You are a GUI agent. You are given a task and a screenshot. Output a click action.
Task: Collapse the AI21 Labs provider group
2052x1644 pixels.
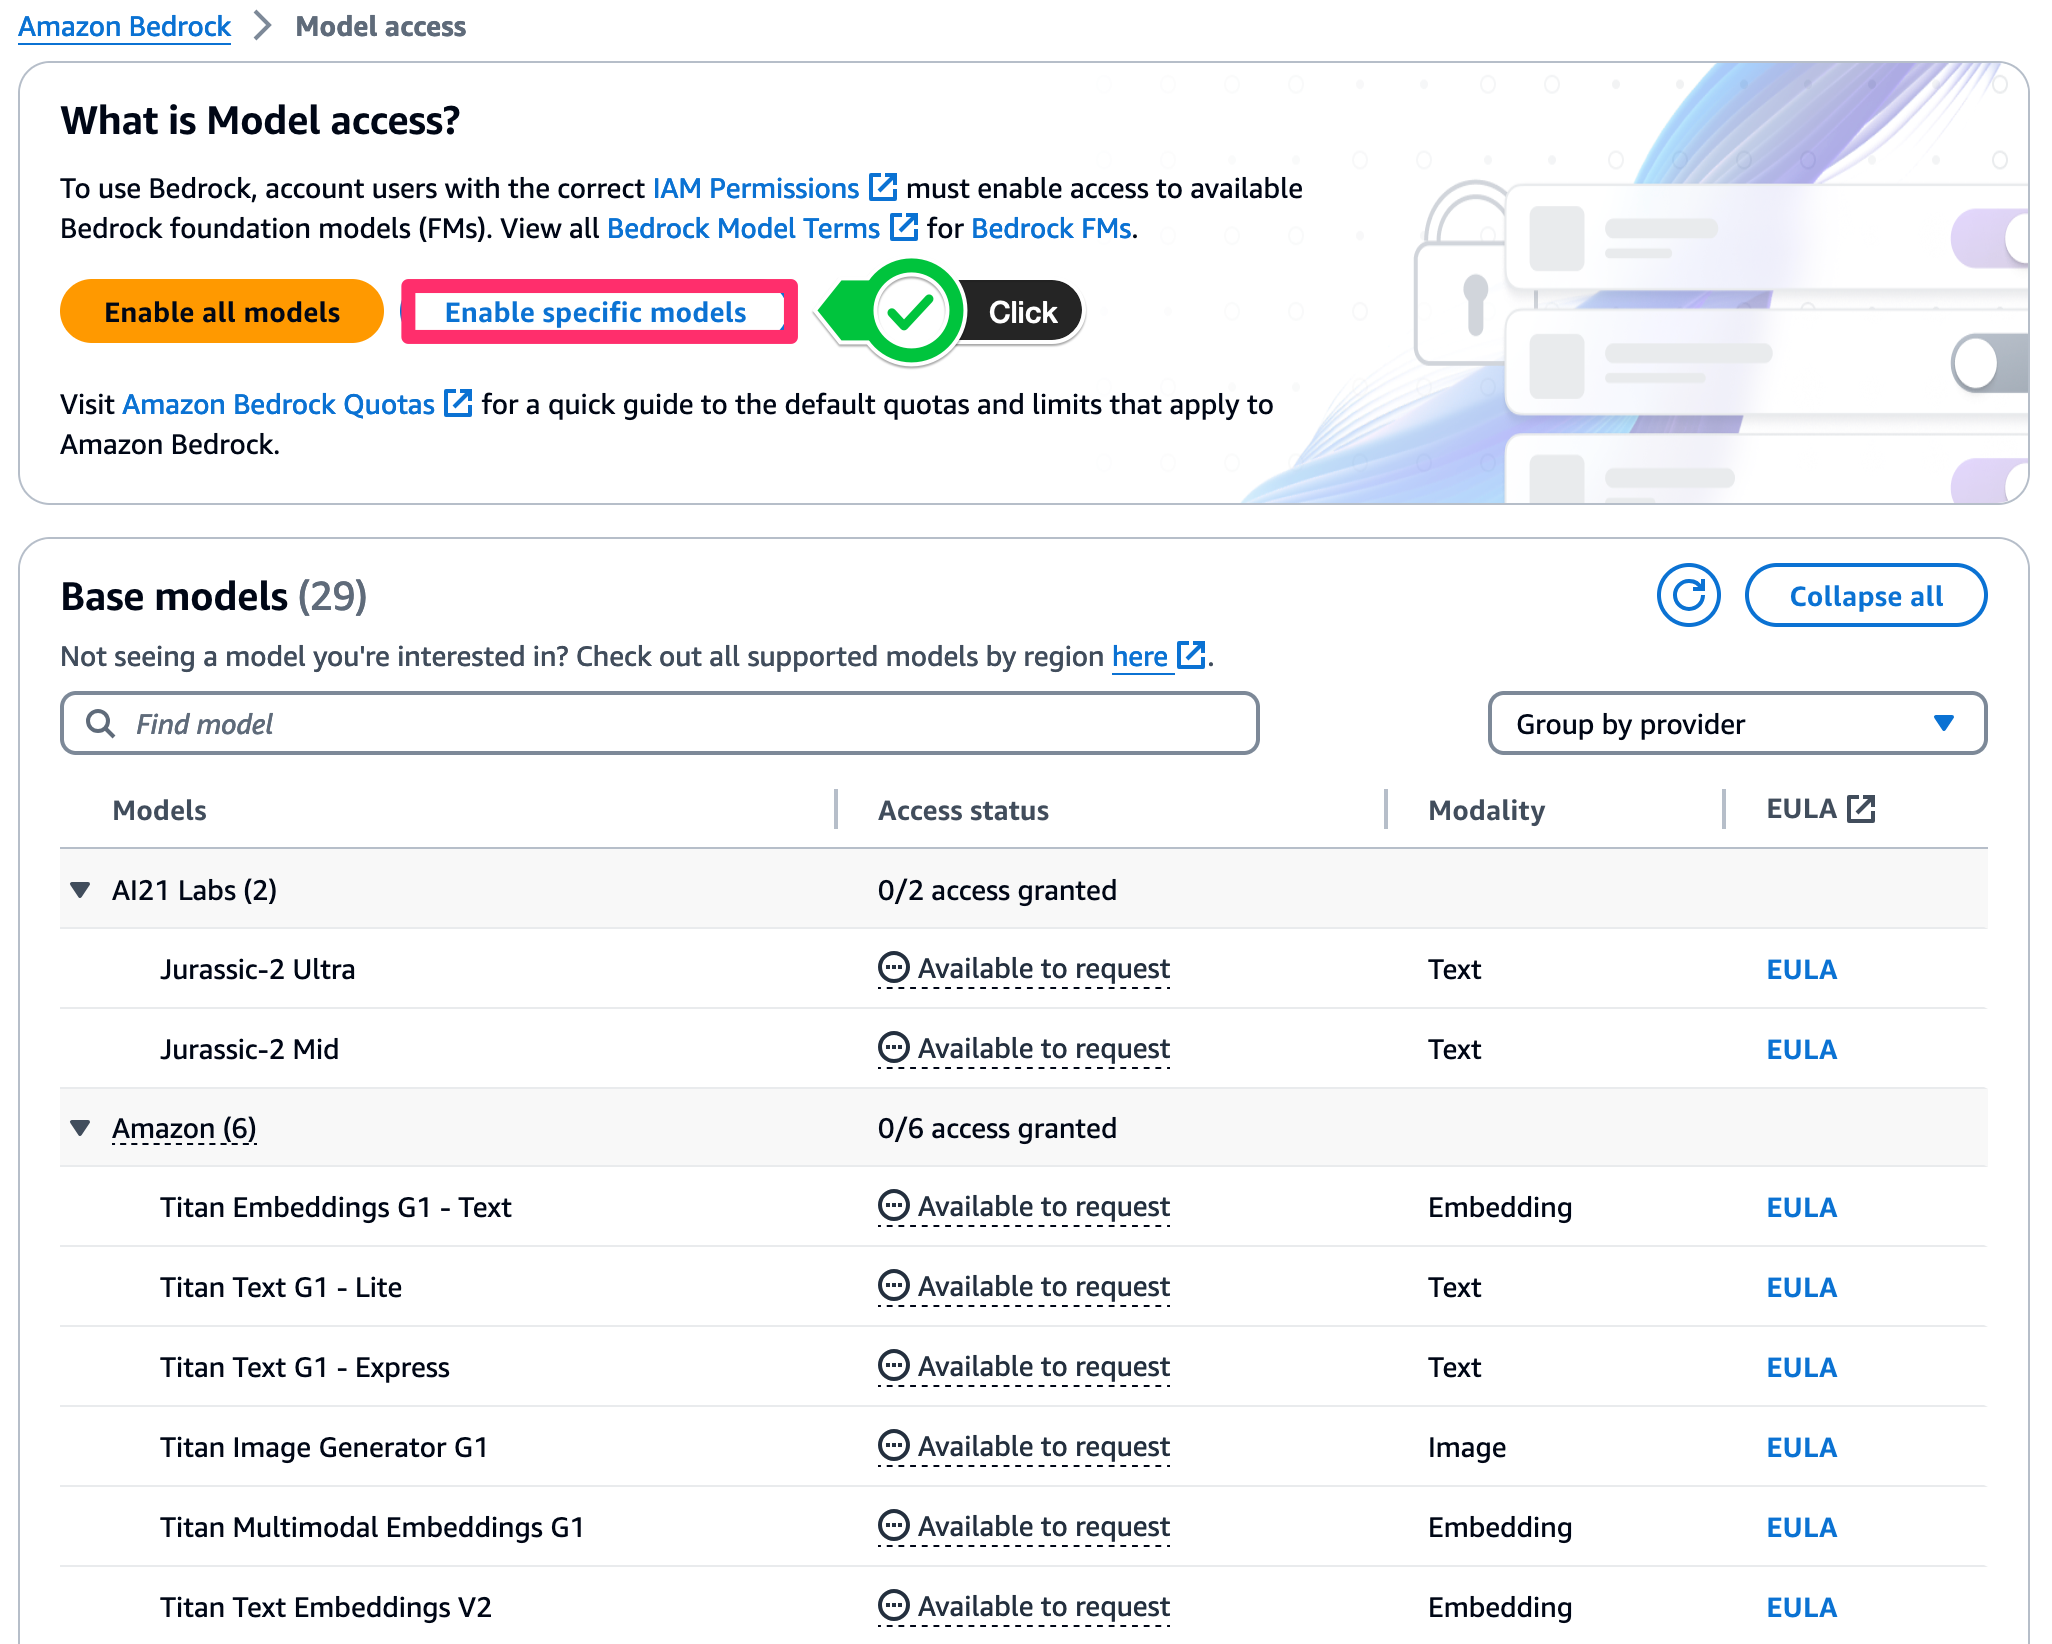coord(81,889)
